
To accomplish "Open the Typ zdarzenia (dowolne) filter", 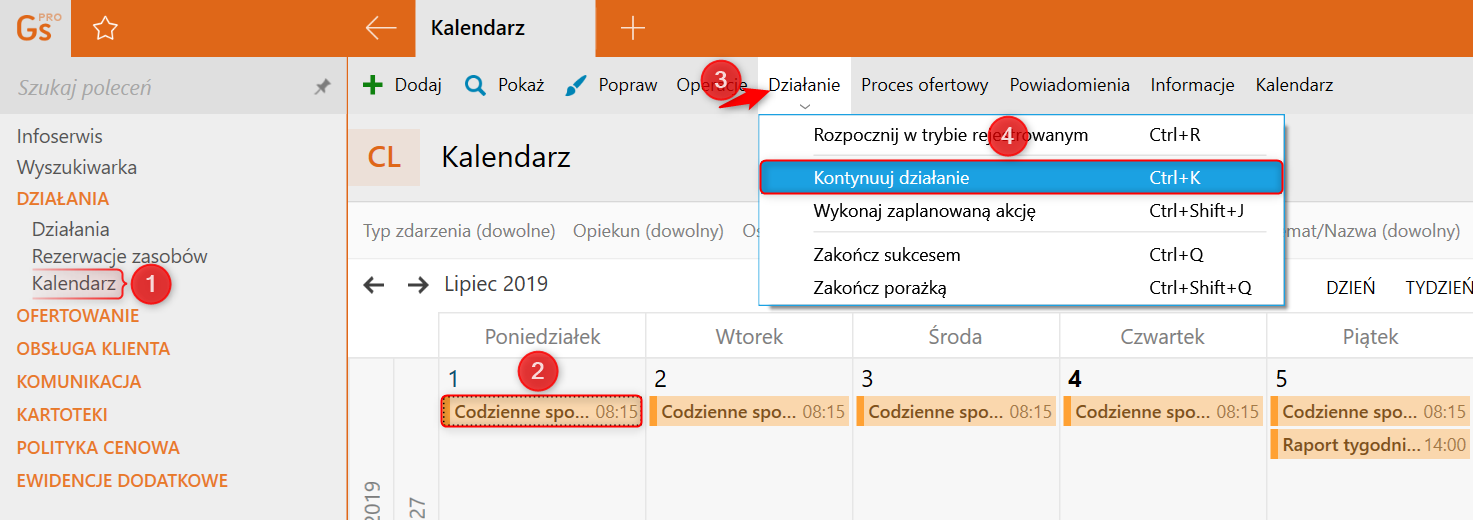I will pos(459,231).
